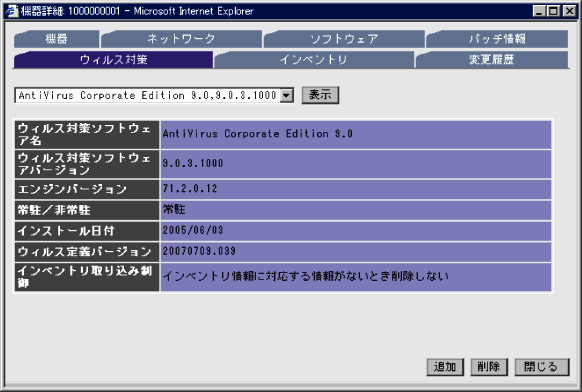Open the 機器 tab
Screen dimensions: 582x392
(x=56, y=39)
